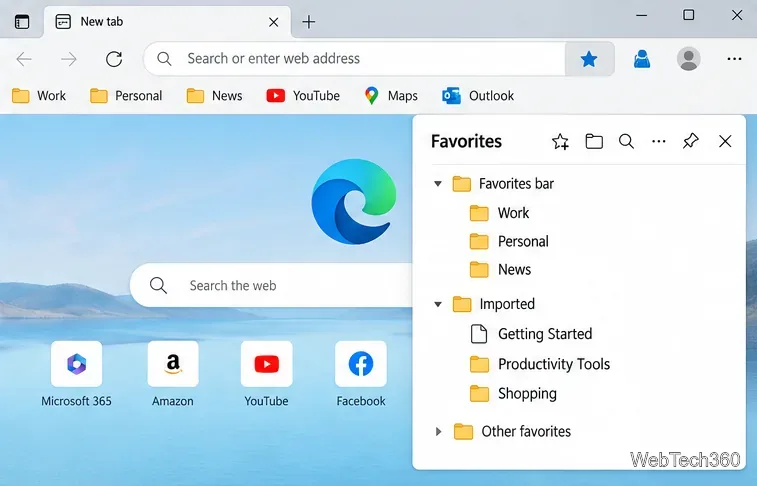
Task: Go forward using the forward arrow
Action: coord(69,59)
